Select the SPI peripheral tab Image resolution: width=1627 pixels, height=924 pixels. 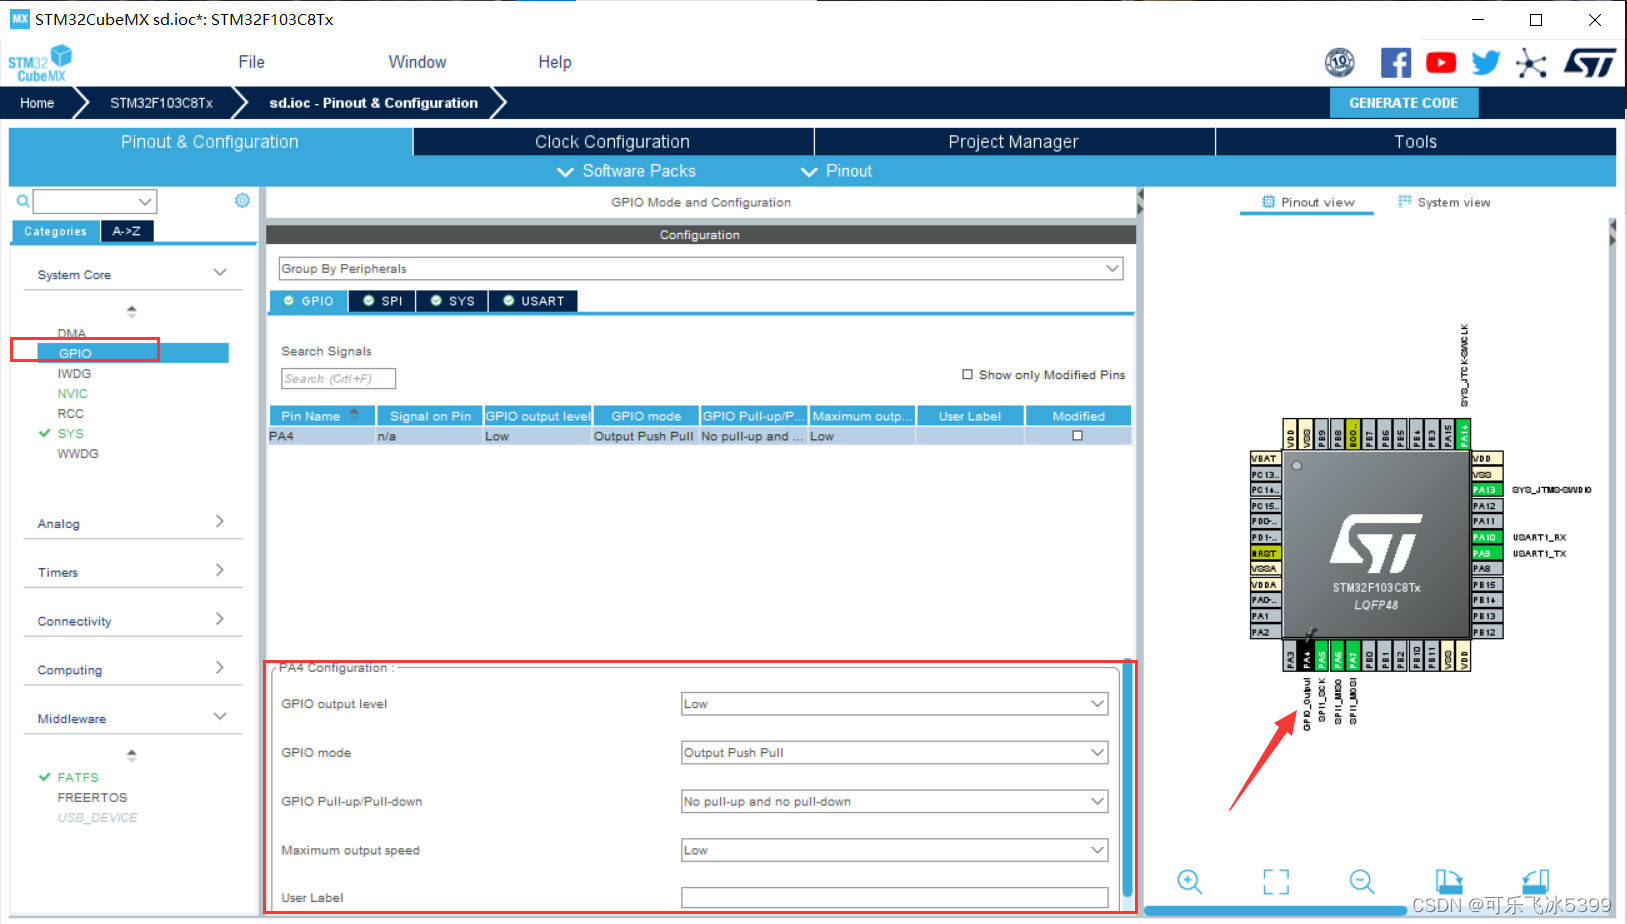tap(382, 301)
